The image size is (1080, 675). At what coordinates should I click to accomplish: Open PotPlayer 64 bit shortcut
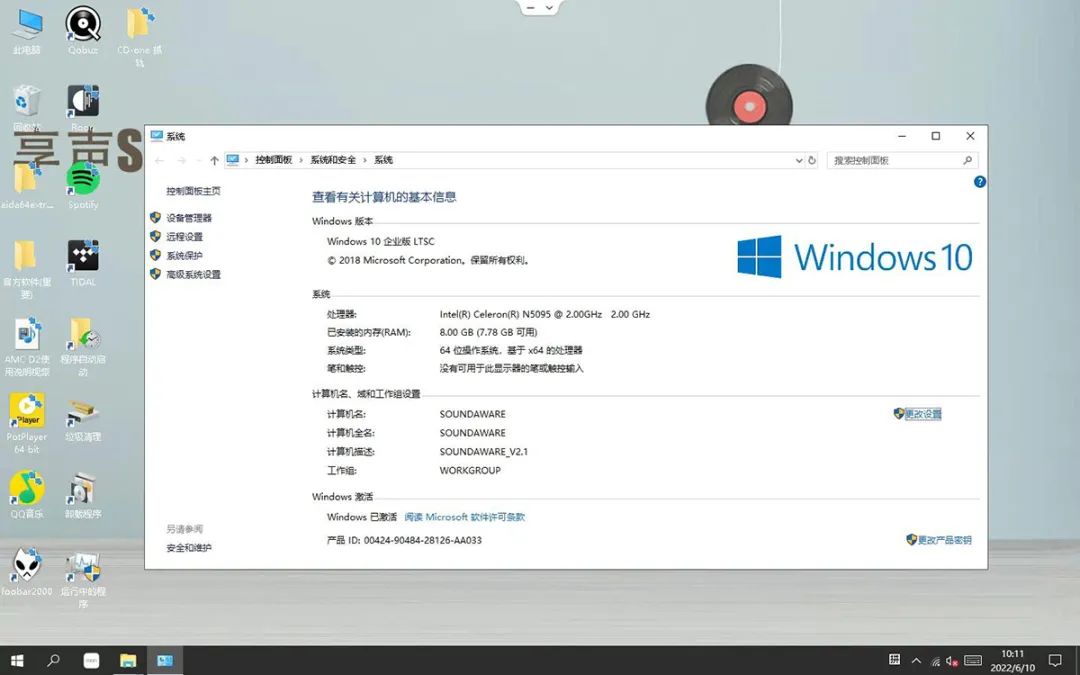click(x=27, y=411)
